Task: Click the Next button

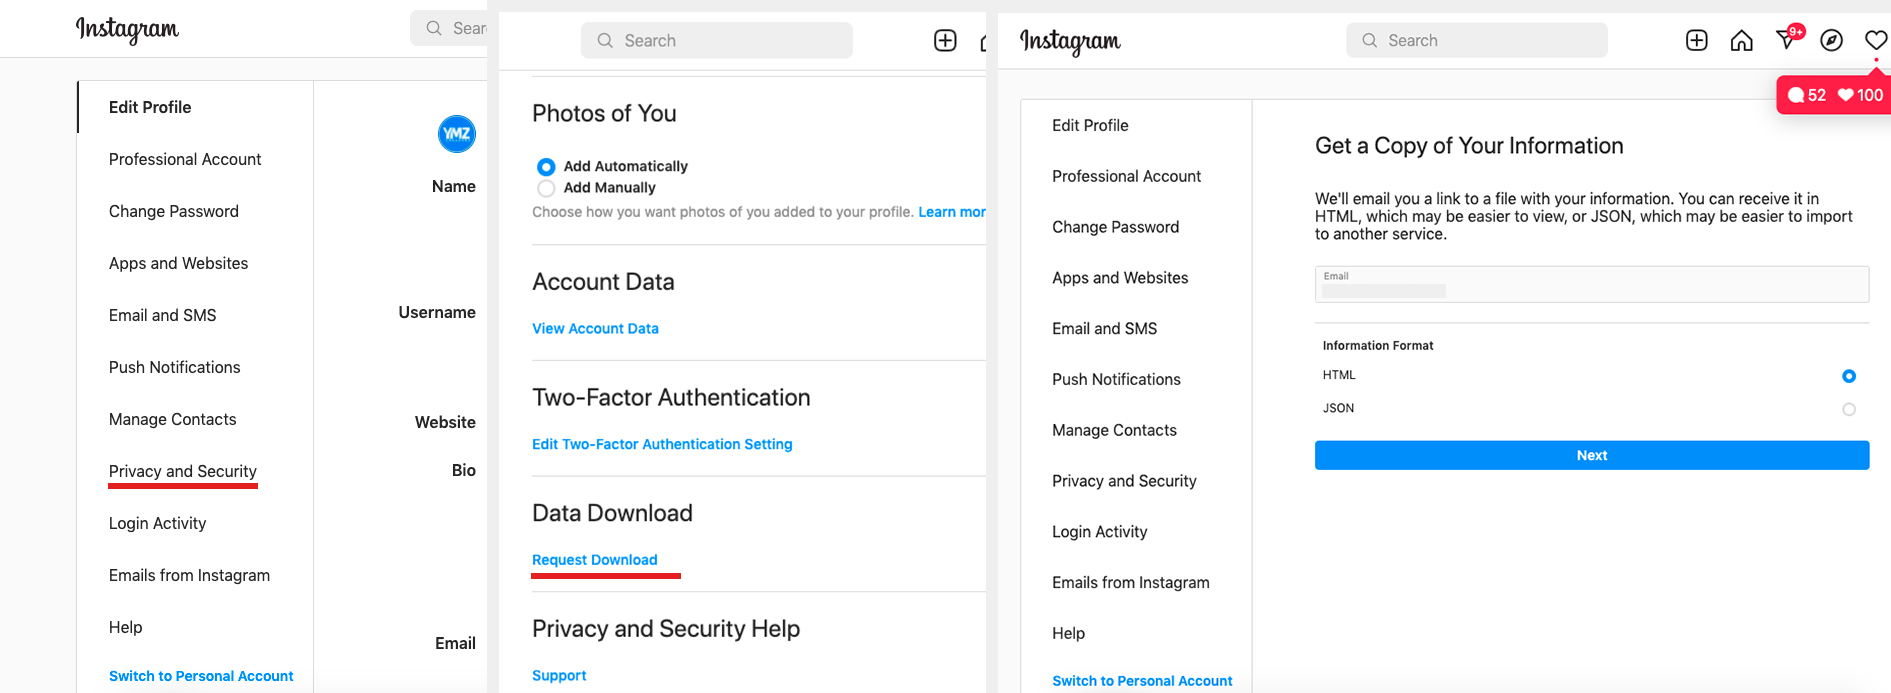Action: coord(1592,455)
